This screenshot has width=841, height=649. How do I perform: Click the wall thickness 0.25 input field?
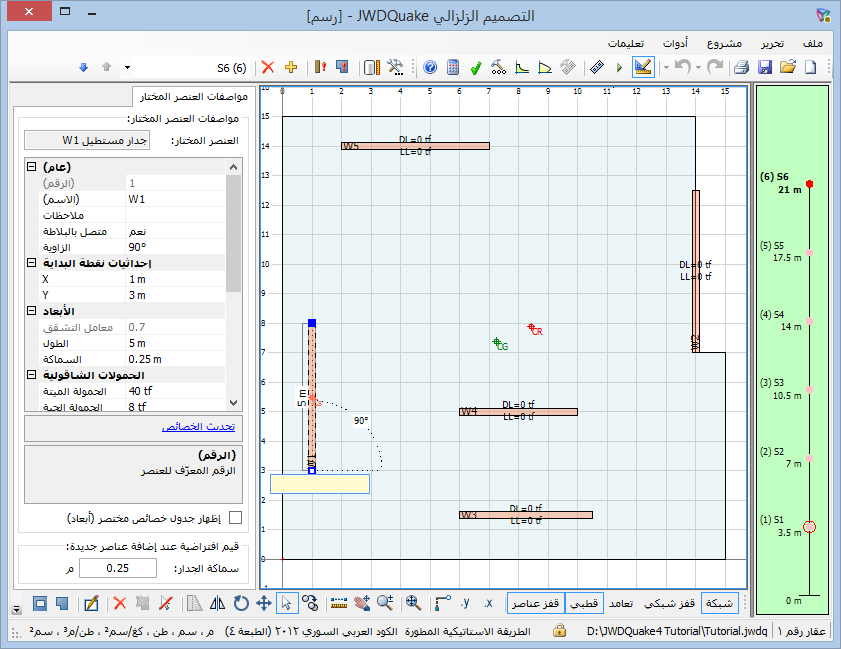(x=118, y=568)
